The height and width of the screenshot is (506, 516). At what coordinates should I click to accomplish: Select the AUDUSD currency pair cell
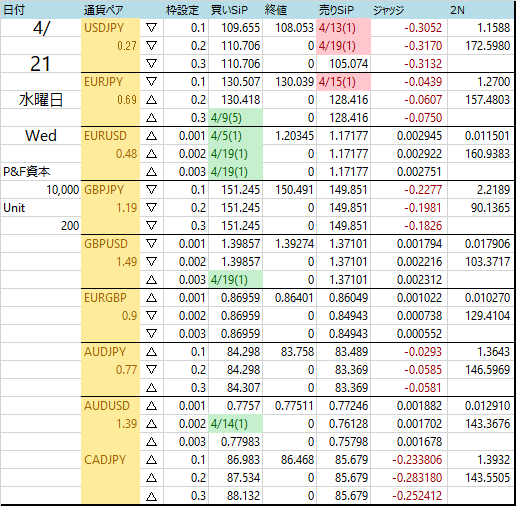(x=111, y=406)
